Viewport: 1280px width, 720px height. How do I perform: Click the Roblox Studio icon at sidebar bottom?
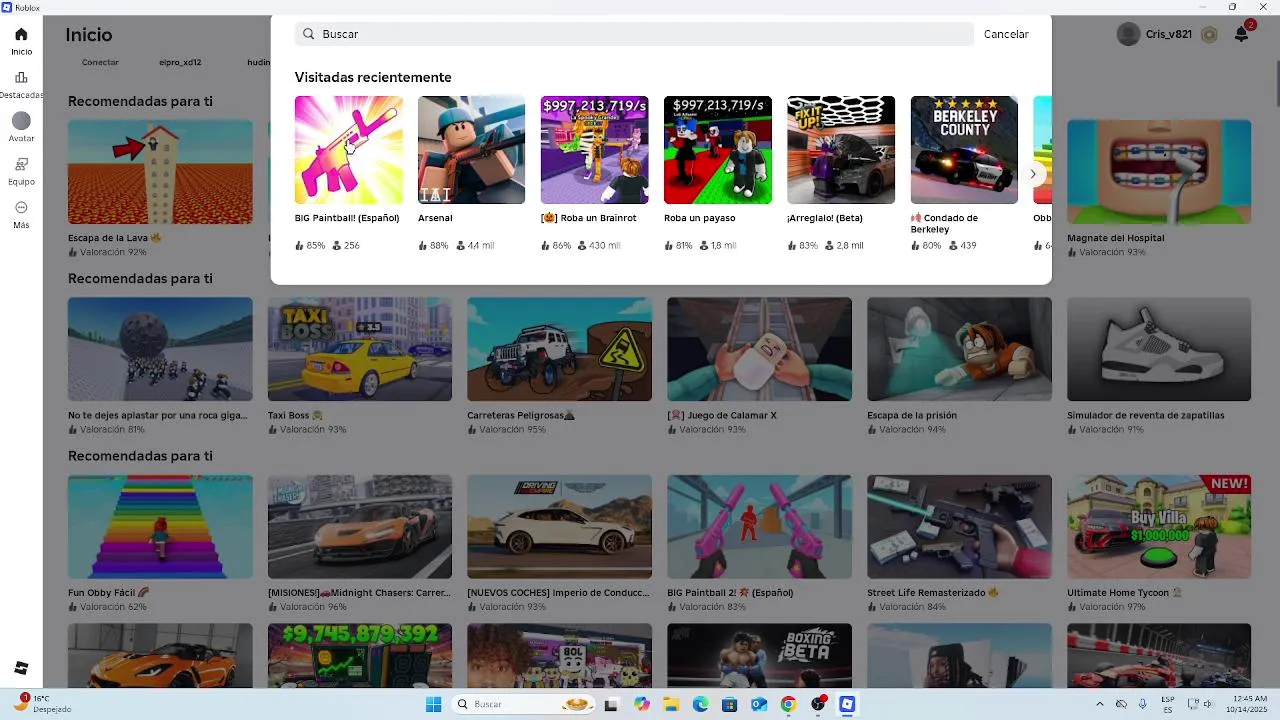21,668
